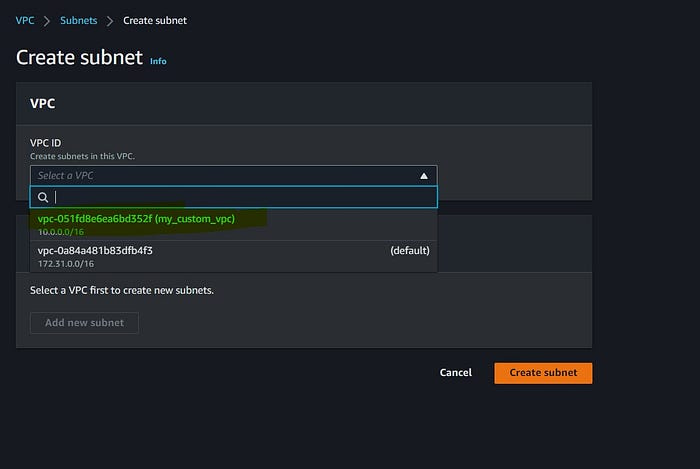Choose the vpc-0a84a481b83dfb4f3 default VPC
Viewport: 700px width, 469px height.
click(x=233, y=257)
